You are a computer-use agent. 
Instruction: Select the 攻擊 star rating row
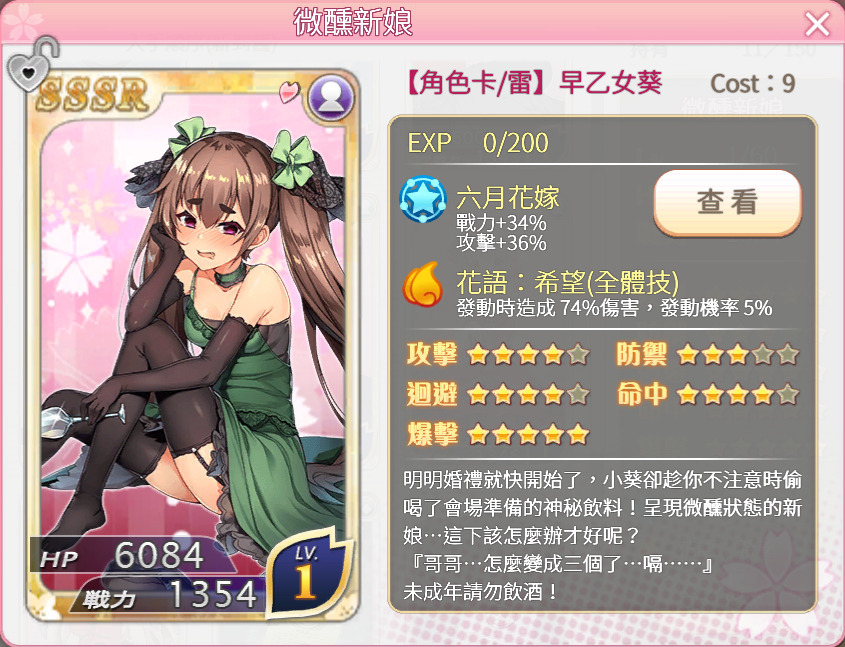click(498, 354)
